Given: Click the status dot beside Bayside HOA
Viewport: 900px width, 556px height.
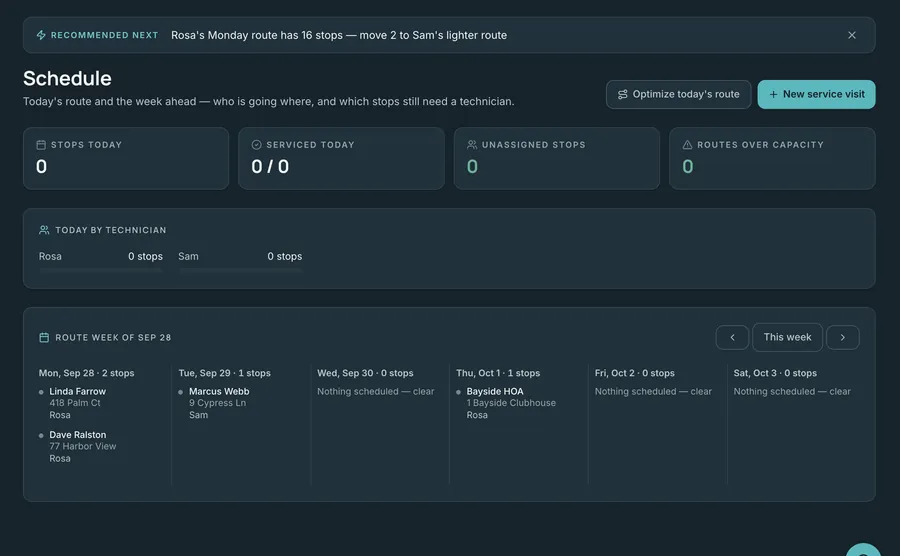Looking at the screenshot, I should (x=458, y=392).
